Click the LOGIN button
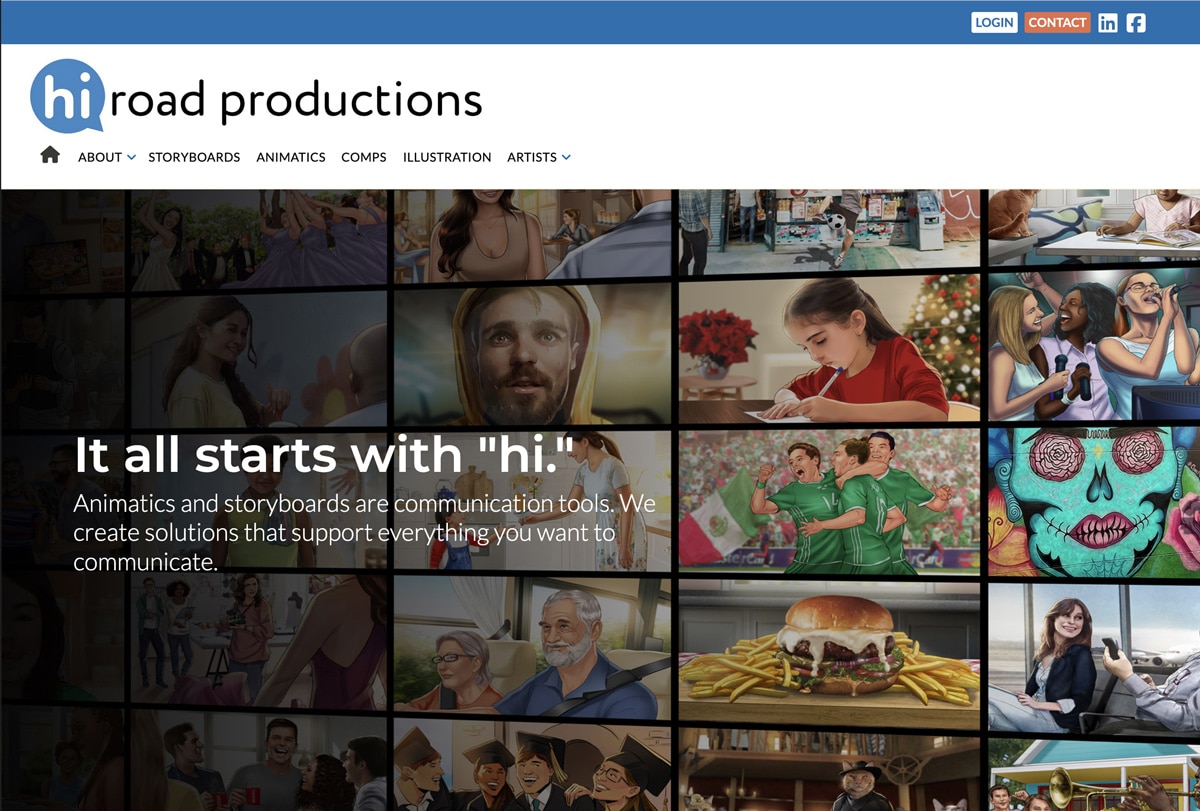The height and width of the screenshot is (811, 1200). point(994,22)
